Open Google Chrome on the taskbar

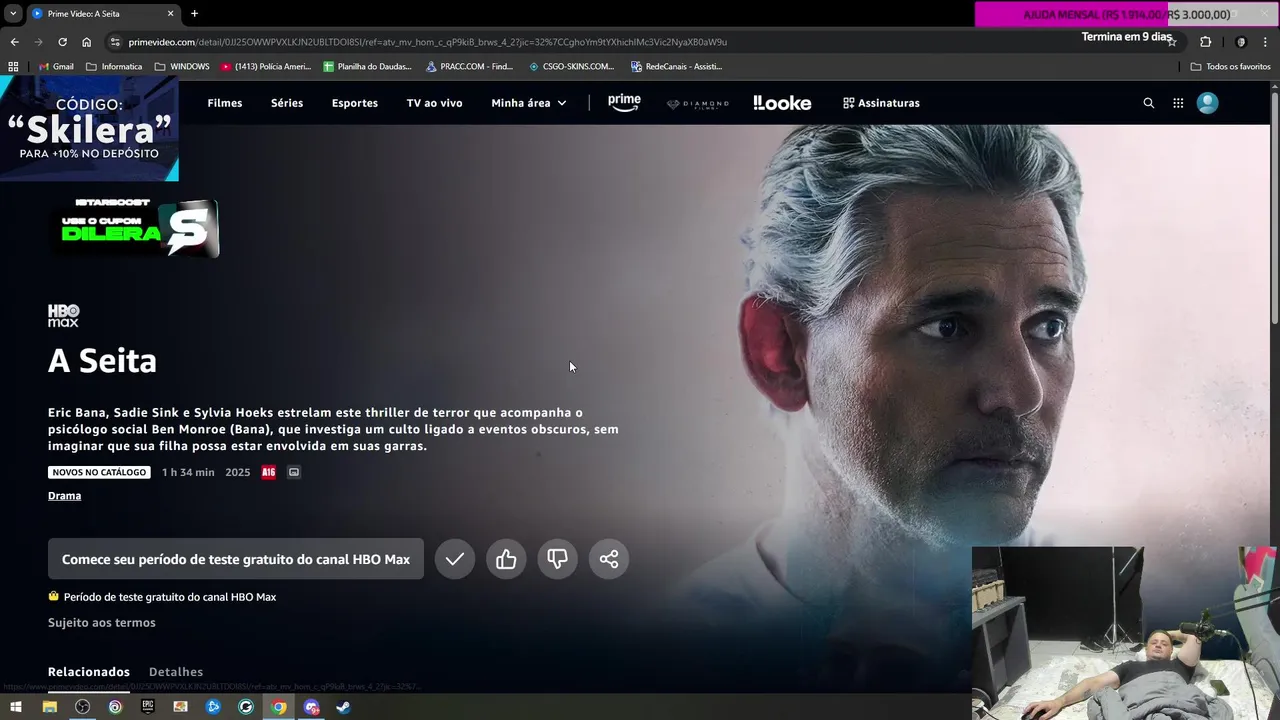[x=279, y=707]
